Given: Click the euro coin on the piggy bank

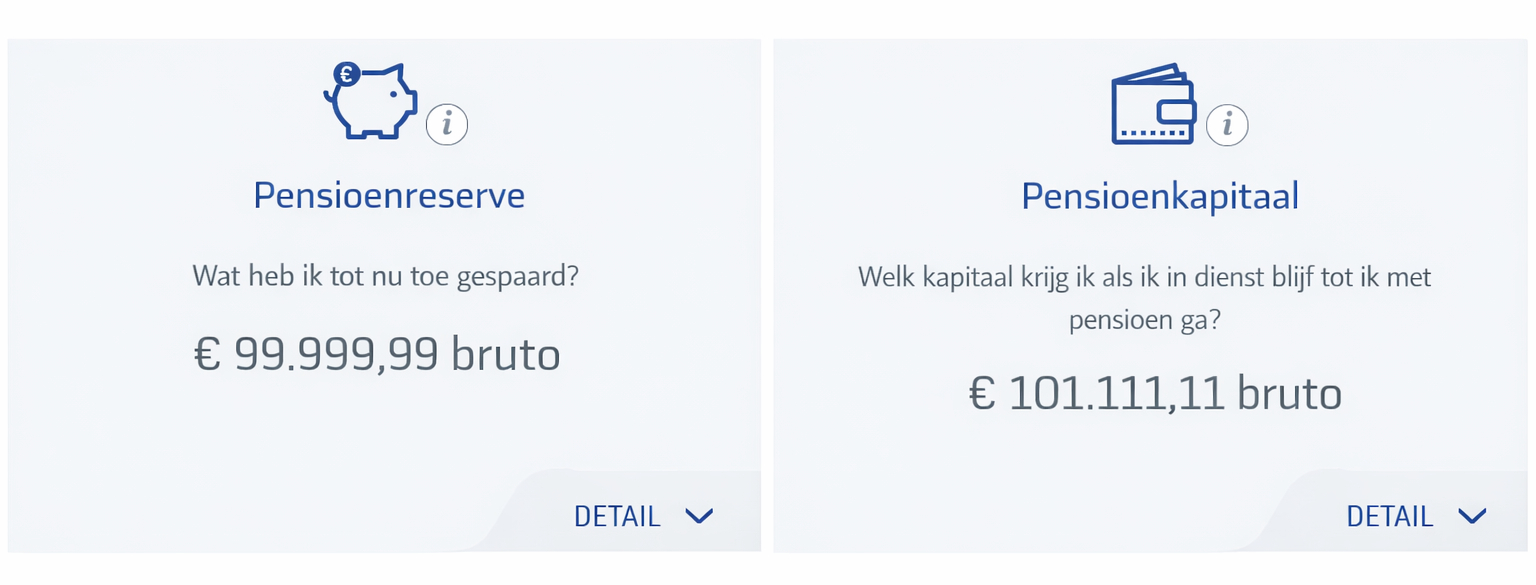Looking at the screenshot, I should tap(347, 74).
